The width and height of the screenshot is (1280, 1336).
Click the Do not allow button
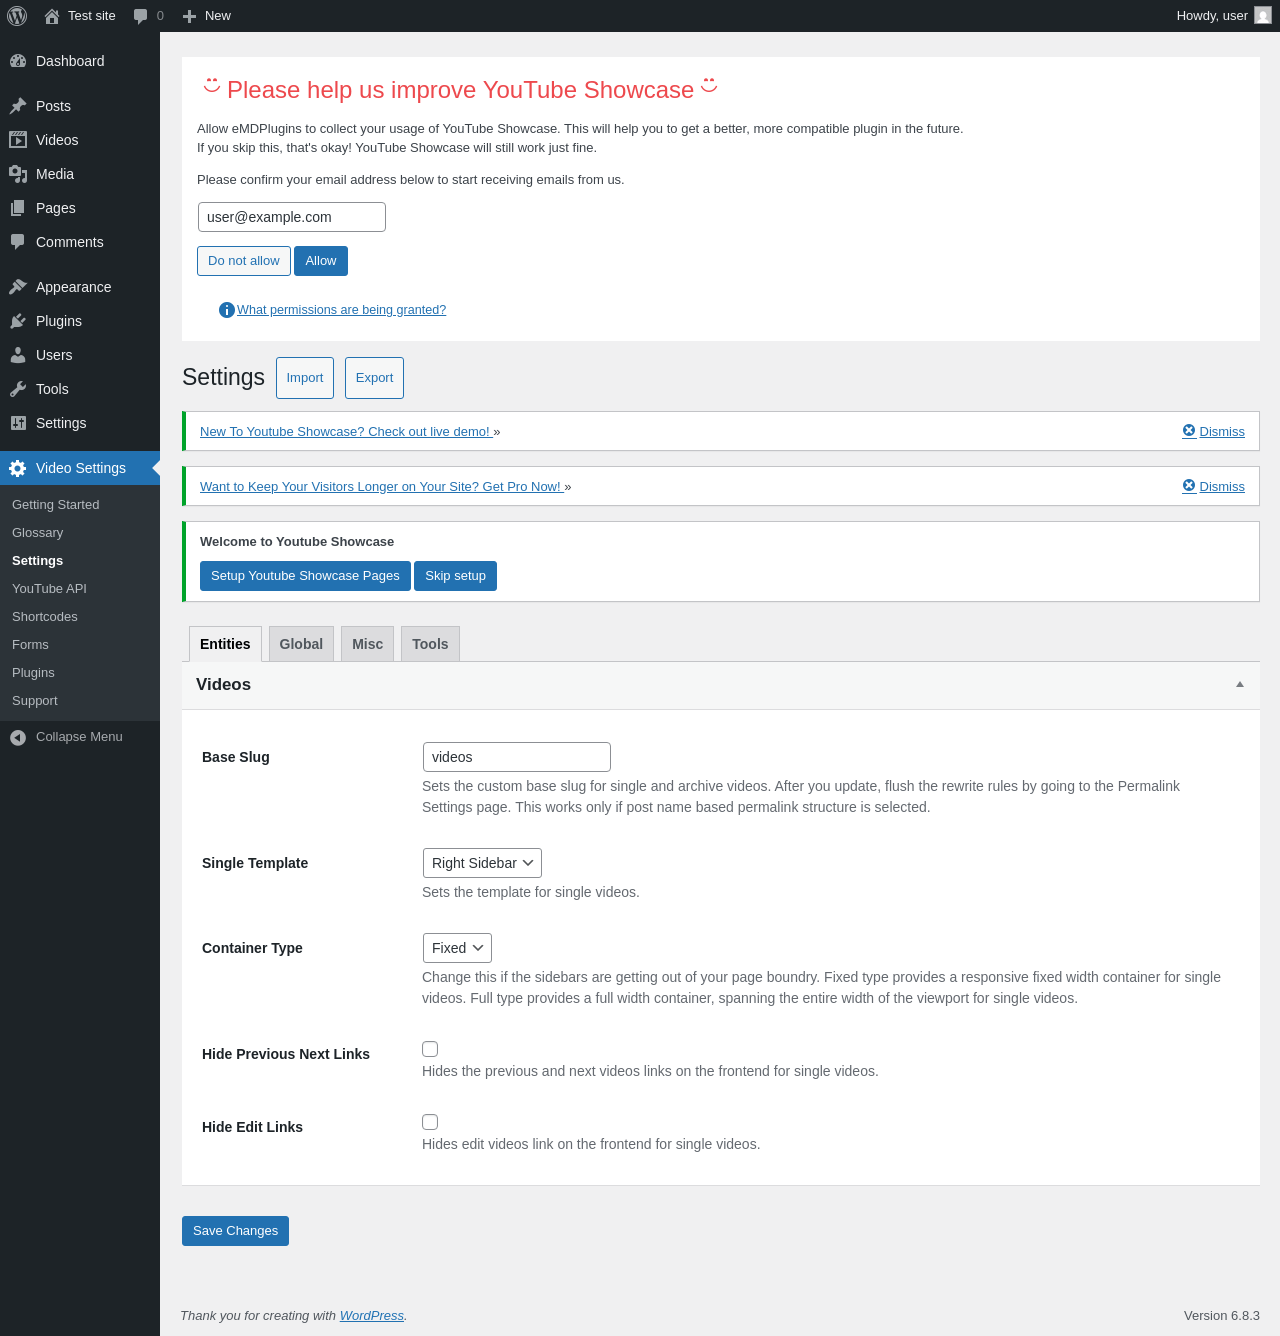coord(244,261)
